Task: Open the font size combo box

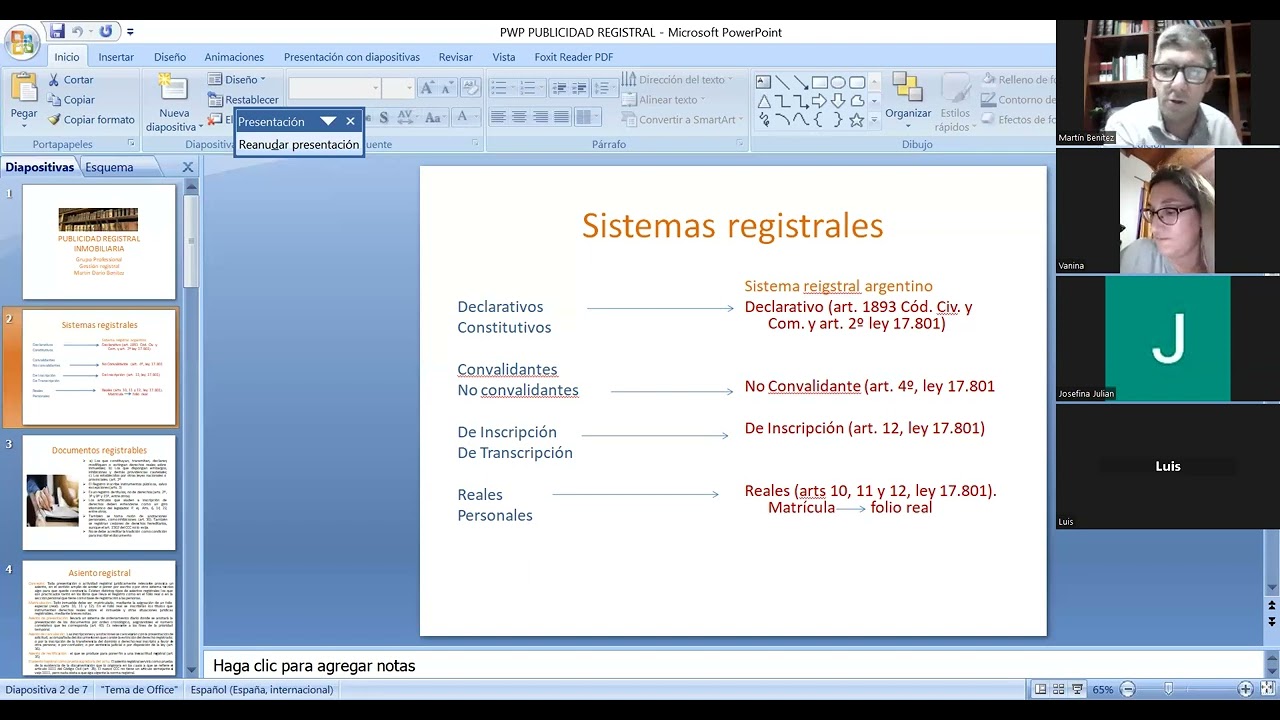Action: (x=397, y=89)
